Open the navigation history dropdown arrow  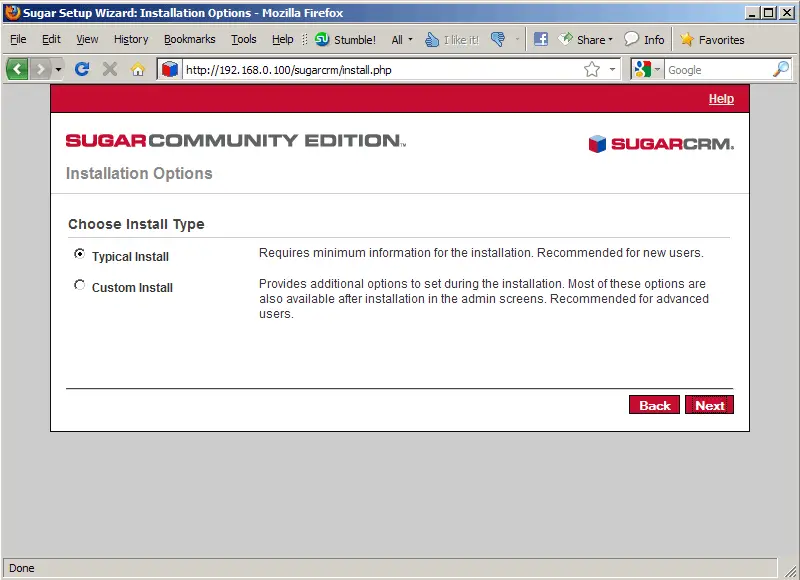[x=58, y=69]
